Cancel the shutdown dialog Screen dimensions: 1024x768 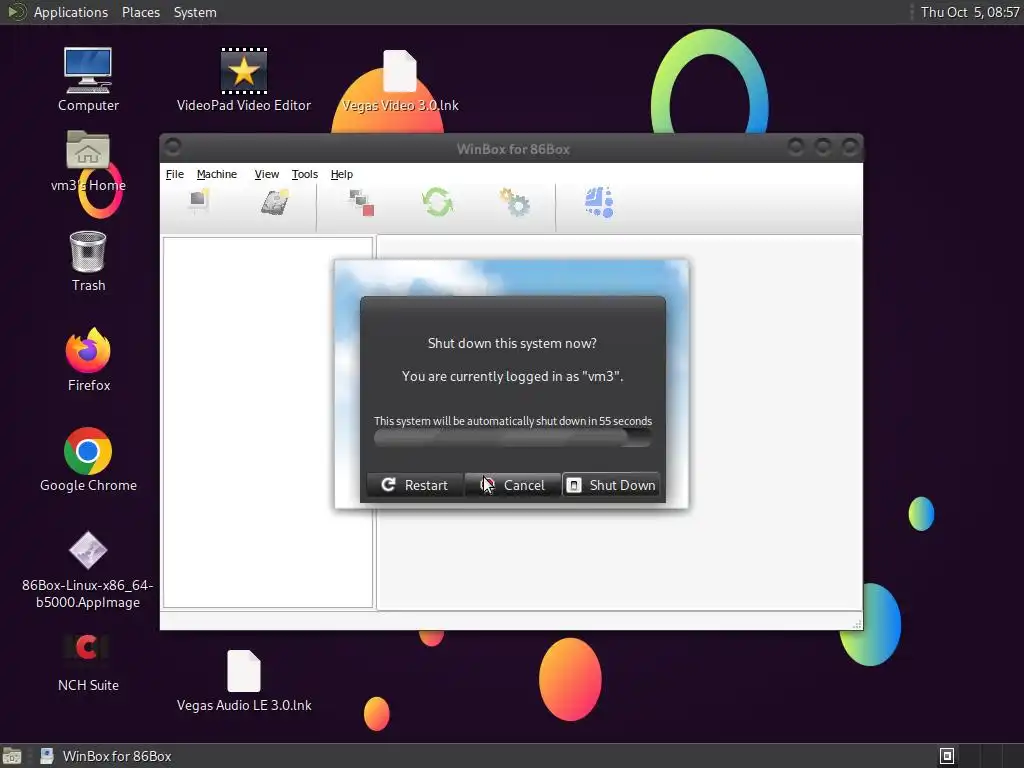(x=513, y=485)
